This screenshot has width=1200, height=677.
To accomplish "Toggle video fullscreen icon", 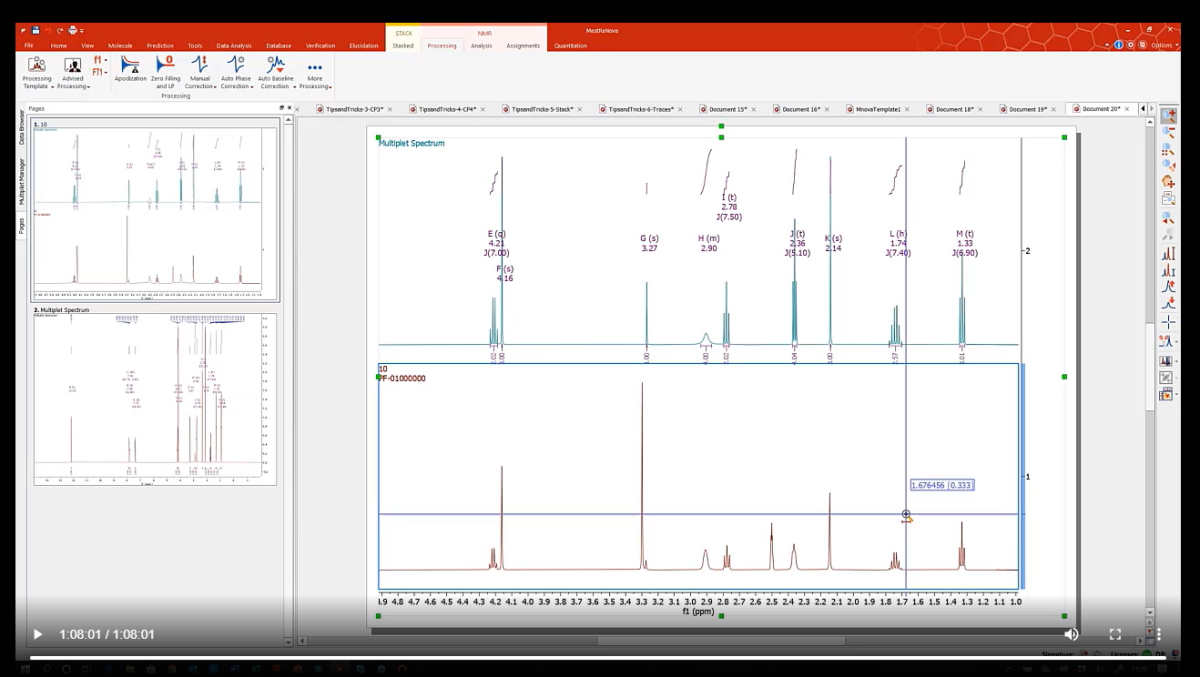I will coord(1115,634).
